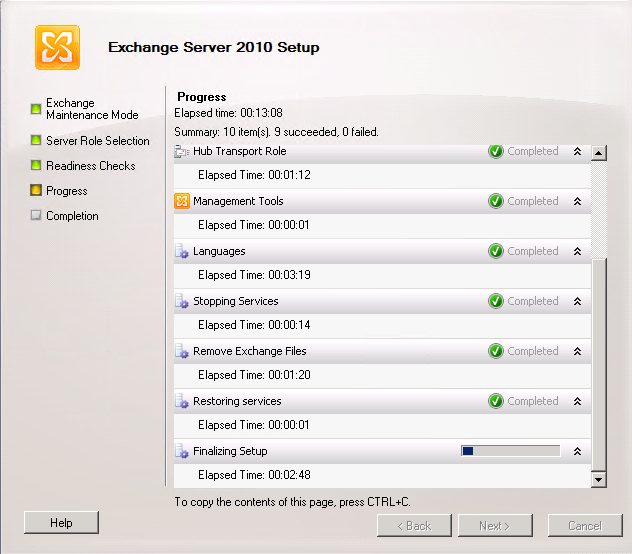Select Progress step in sidebar
632x554 pixels.
[67, 191]
